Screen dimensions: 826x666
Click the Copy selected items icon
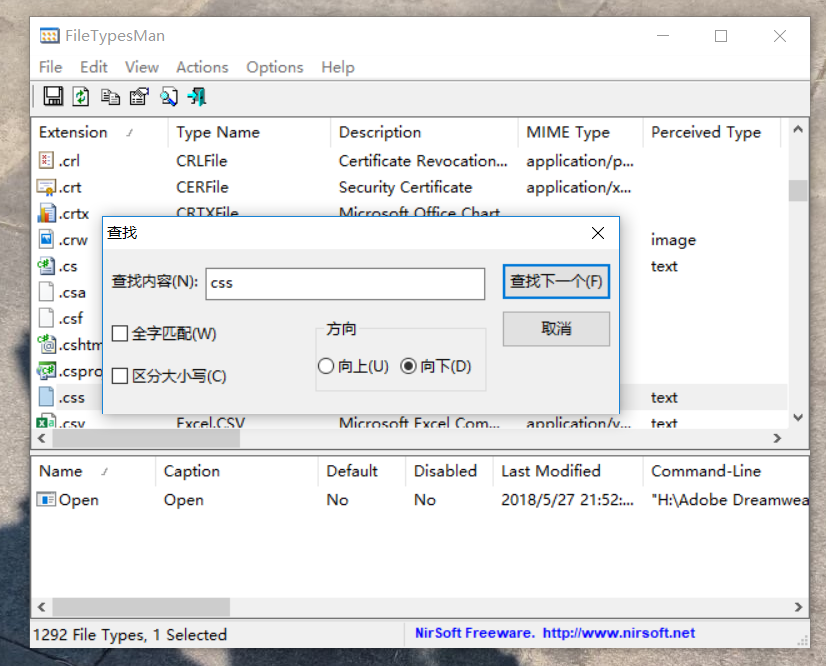[x=110, y=96]
